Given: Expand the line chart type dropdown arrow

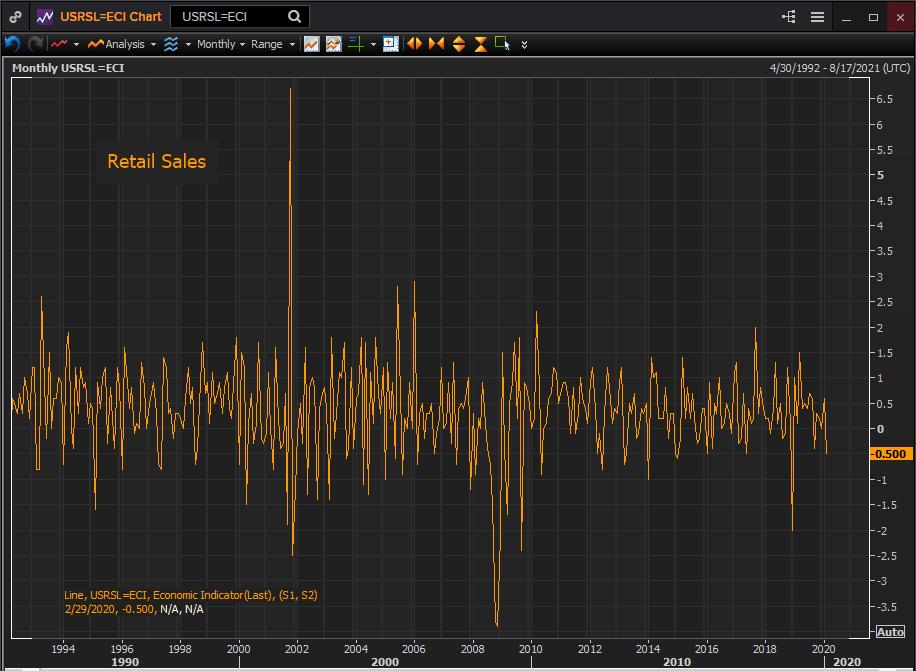Looking at the screenshot, I should [76, 44].
